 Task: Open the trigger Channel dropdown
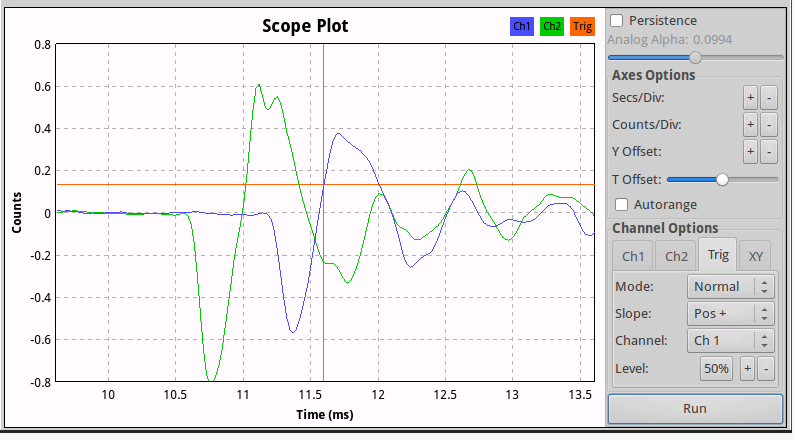click(x=731, y=341)
